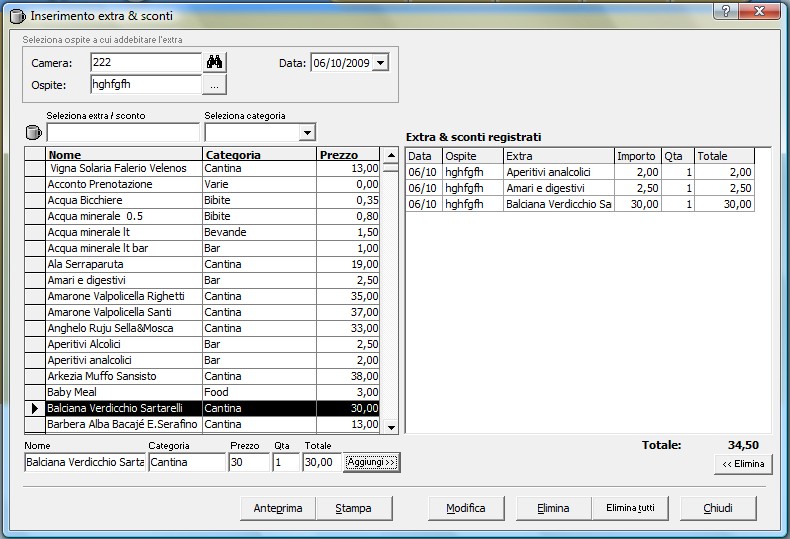Click the Totale column header in registered table
This screenshot has height=539, width=790.
tap(725, 156)
